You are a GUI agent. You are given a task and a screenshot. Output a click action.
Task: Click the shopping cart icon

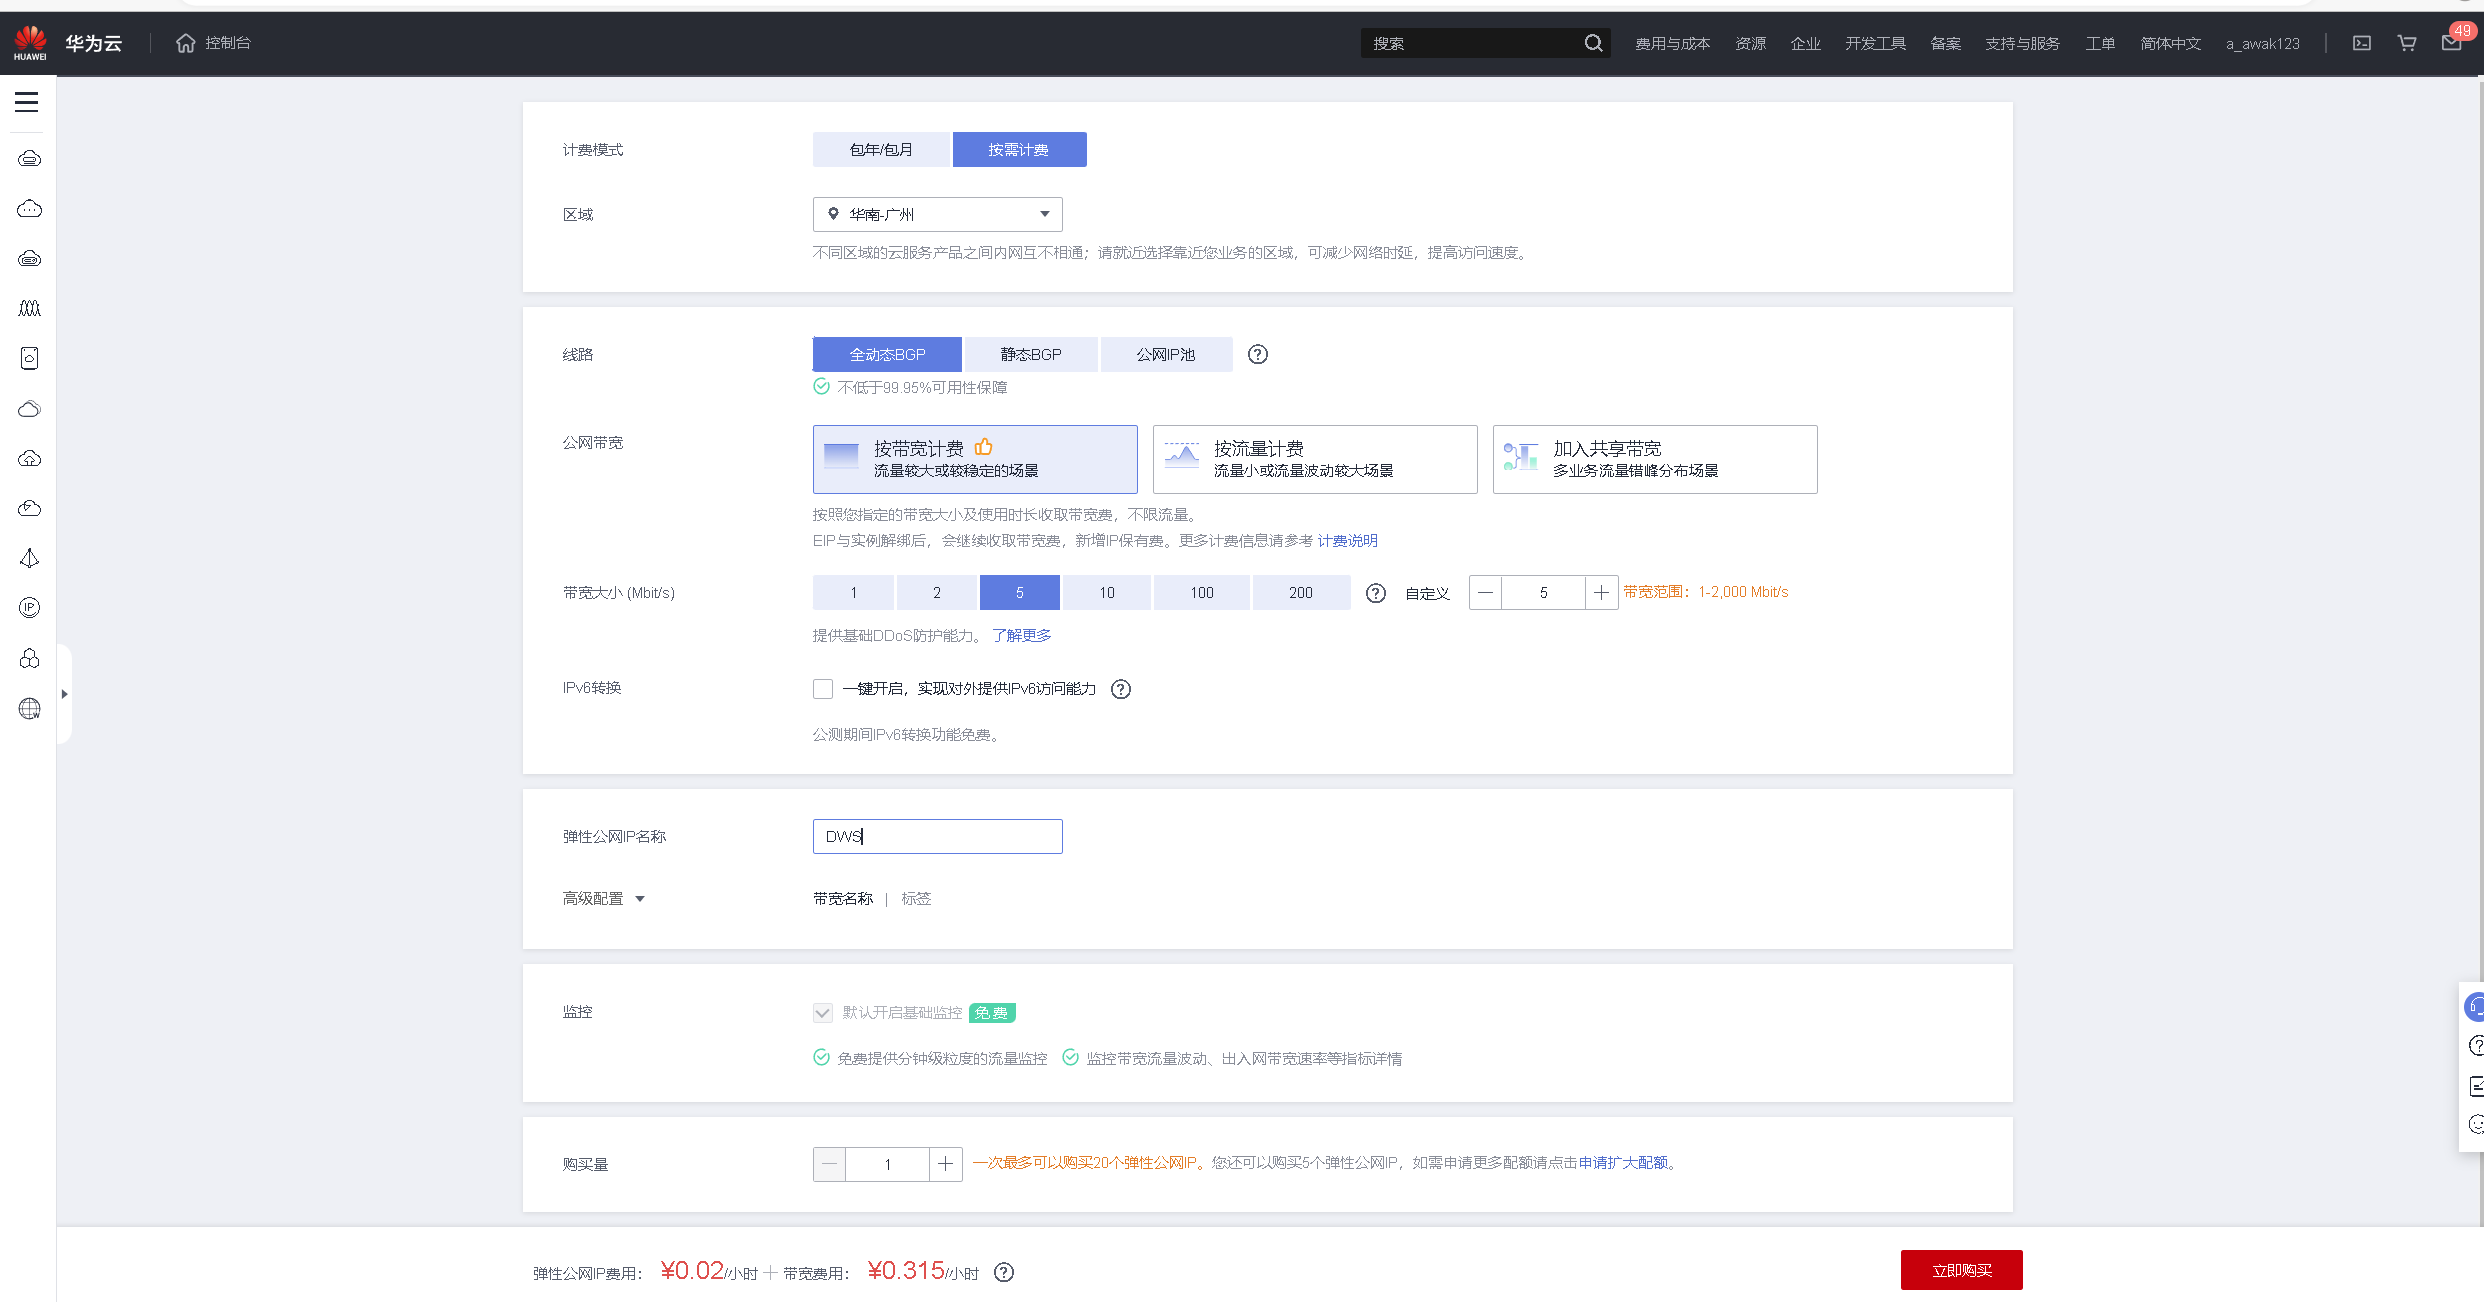2407,43
